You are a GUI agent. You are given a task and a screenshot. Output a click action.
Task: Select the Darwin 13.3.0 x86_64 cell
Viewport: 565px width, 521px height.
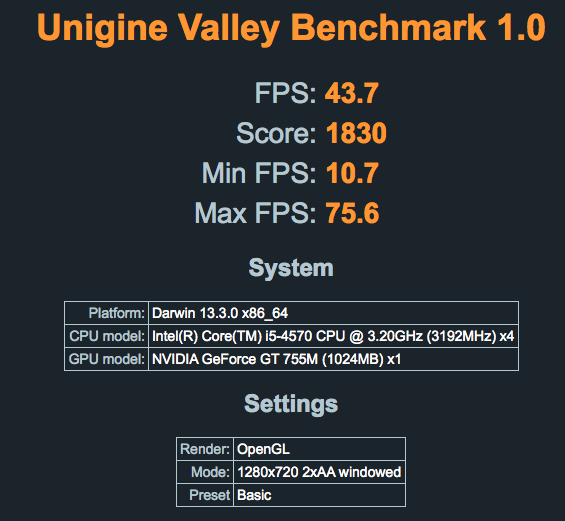tap(334, 313)
